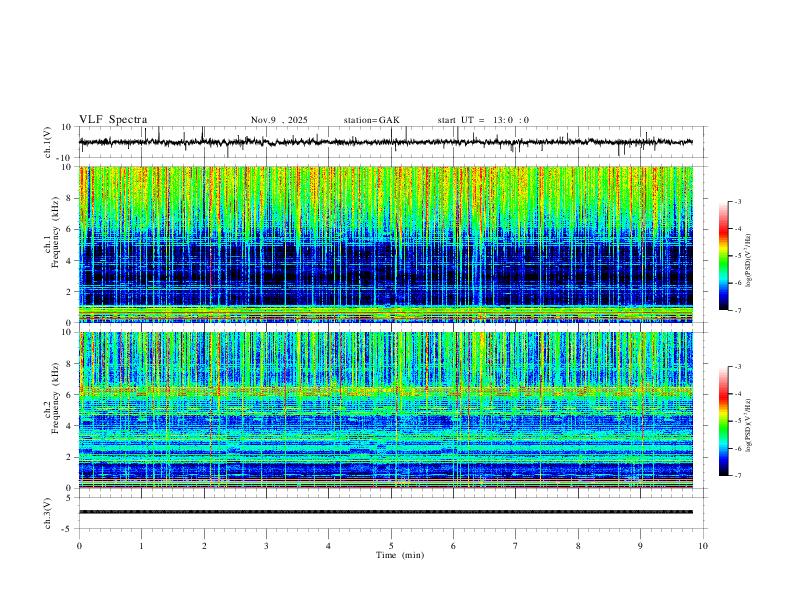Click the "station=GAK" label
The height and width of the screenshot is (612, 792).
pyautogui.click(x=371, y=120)
